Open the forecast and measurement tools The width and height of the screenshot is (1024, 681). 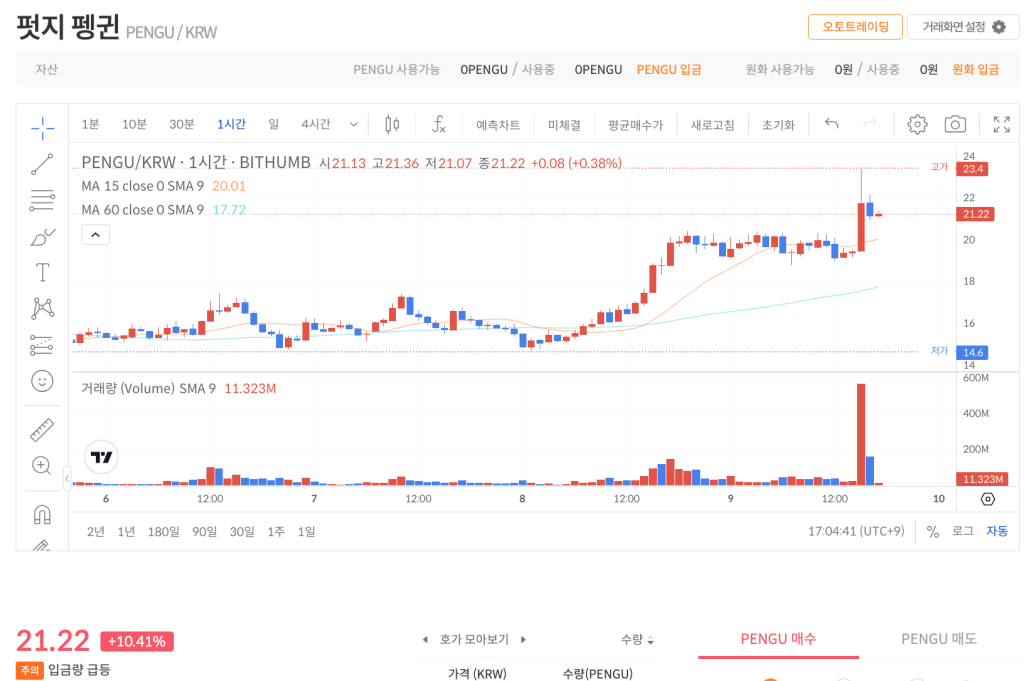pos(42,345)
